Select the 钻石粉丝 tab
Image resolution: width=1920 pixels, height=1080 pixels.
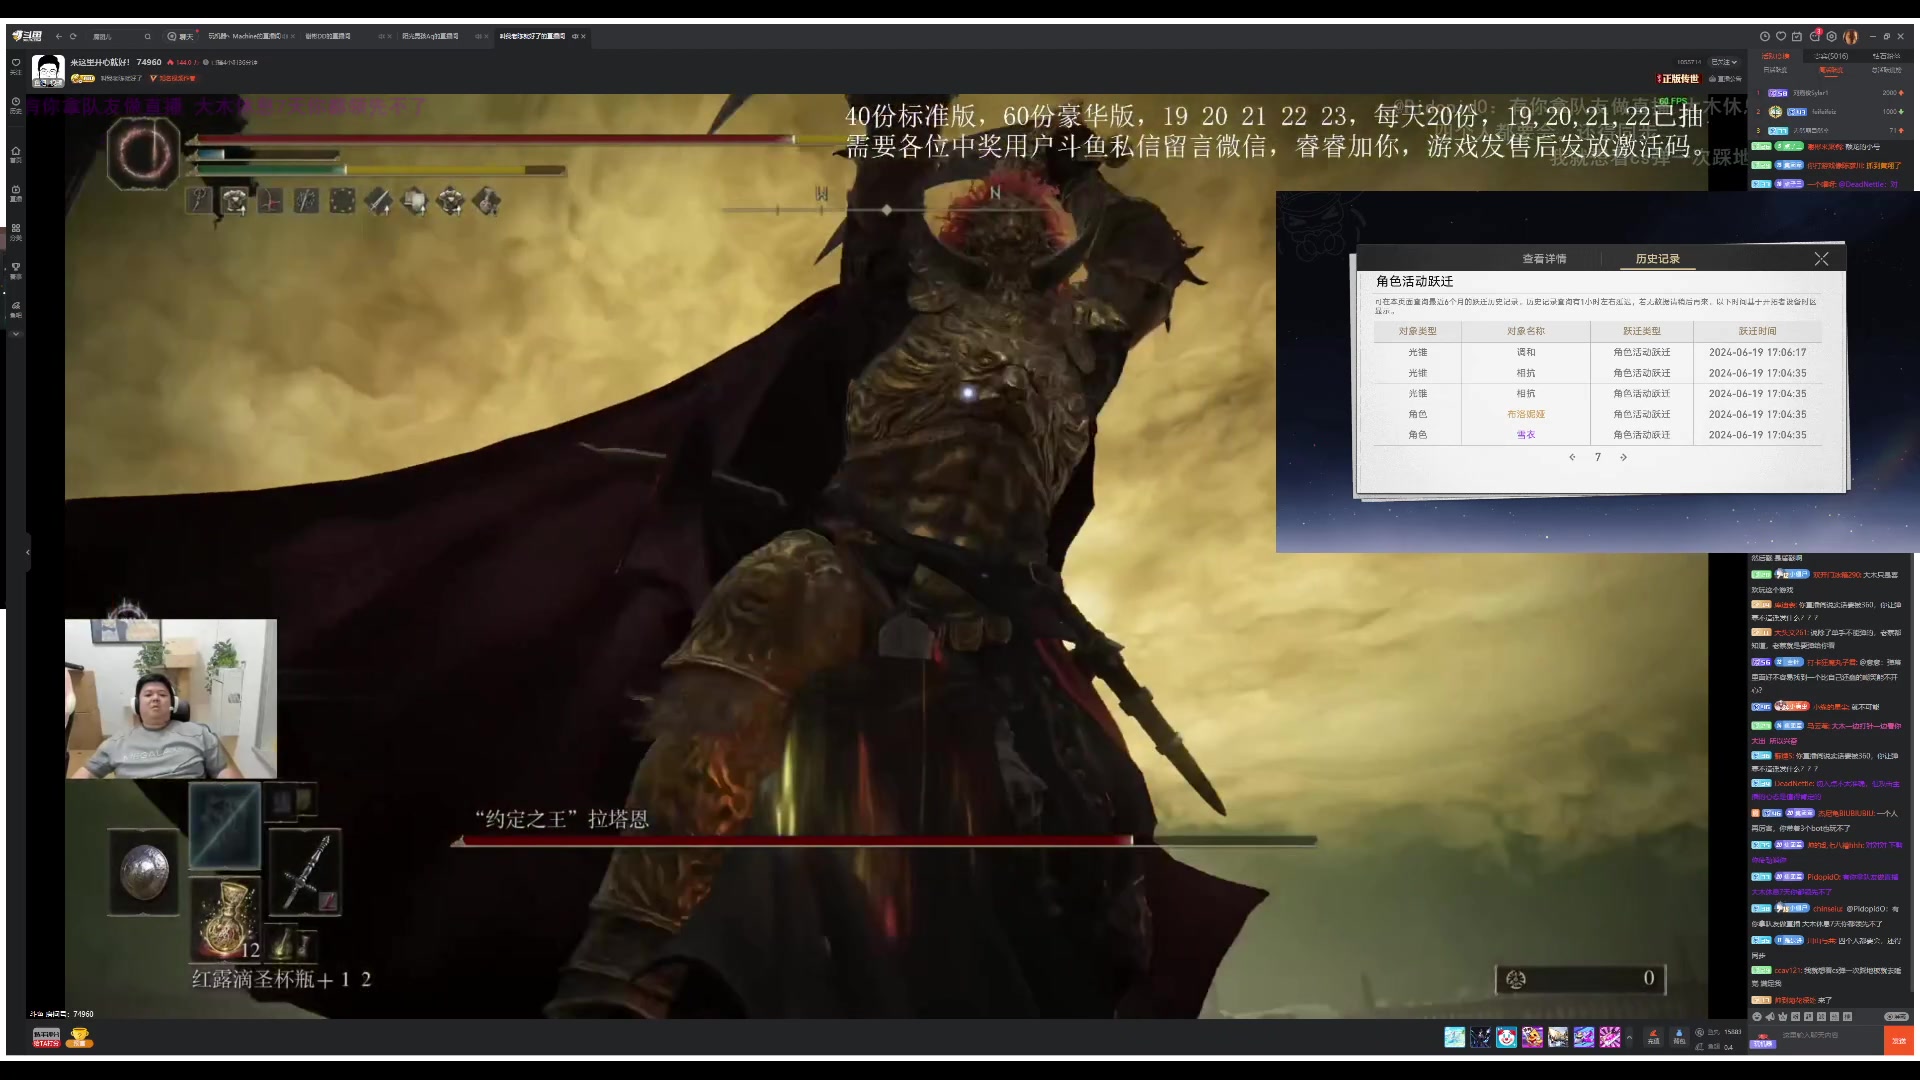(1886, 56)
